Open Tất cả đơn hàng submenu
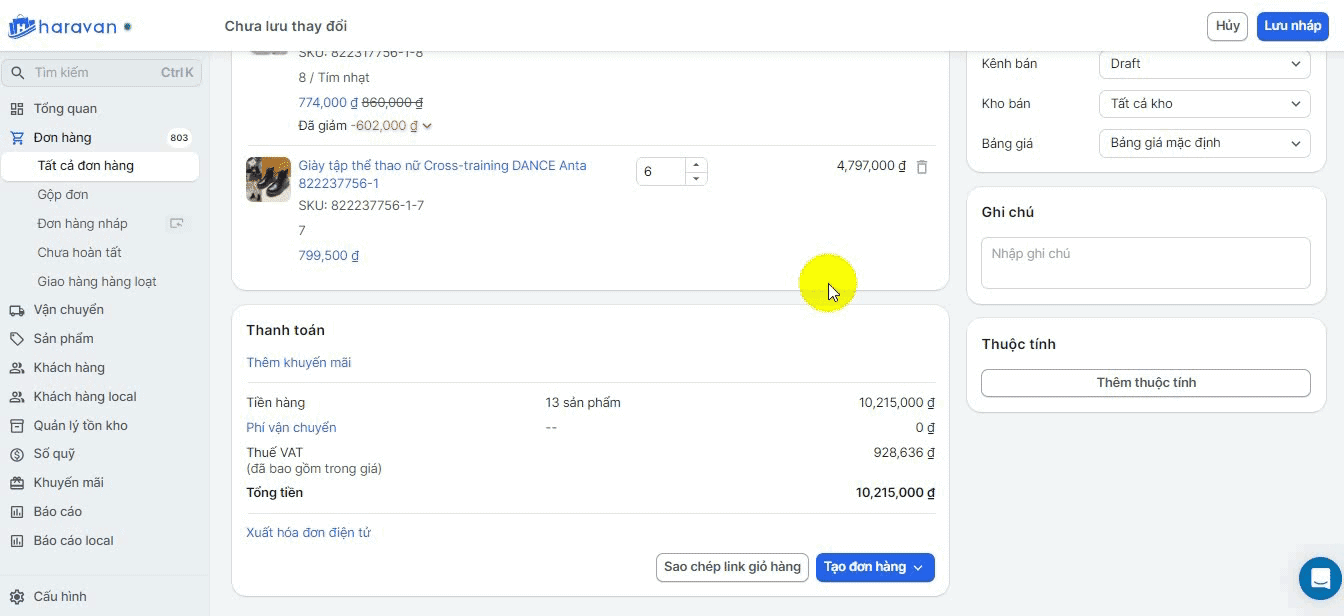Screen dimensions: 1344x616 coord(100,166)
